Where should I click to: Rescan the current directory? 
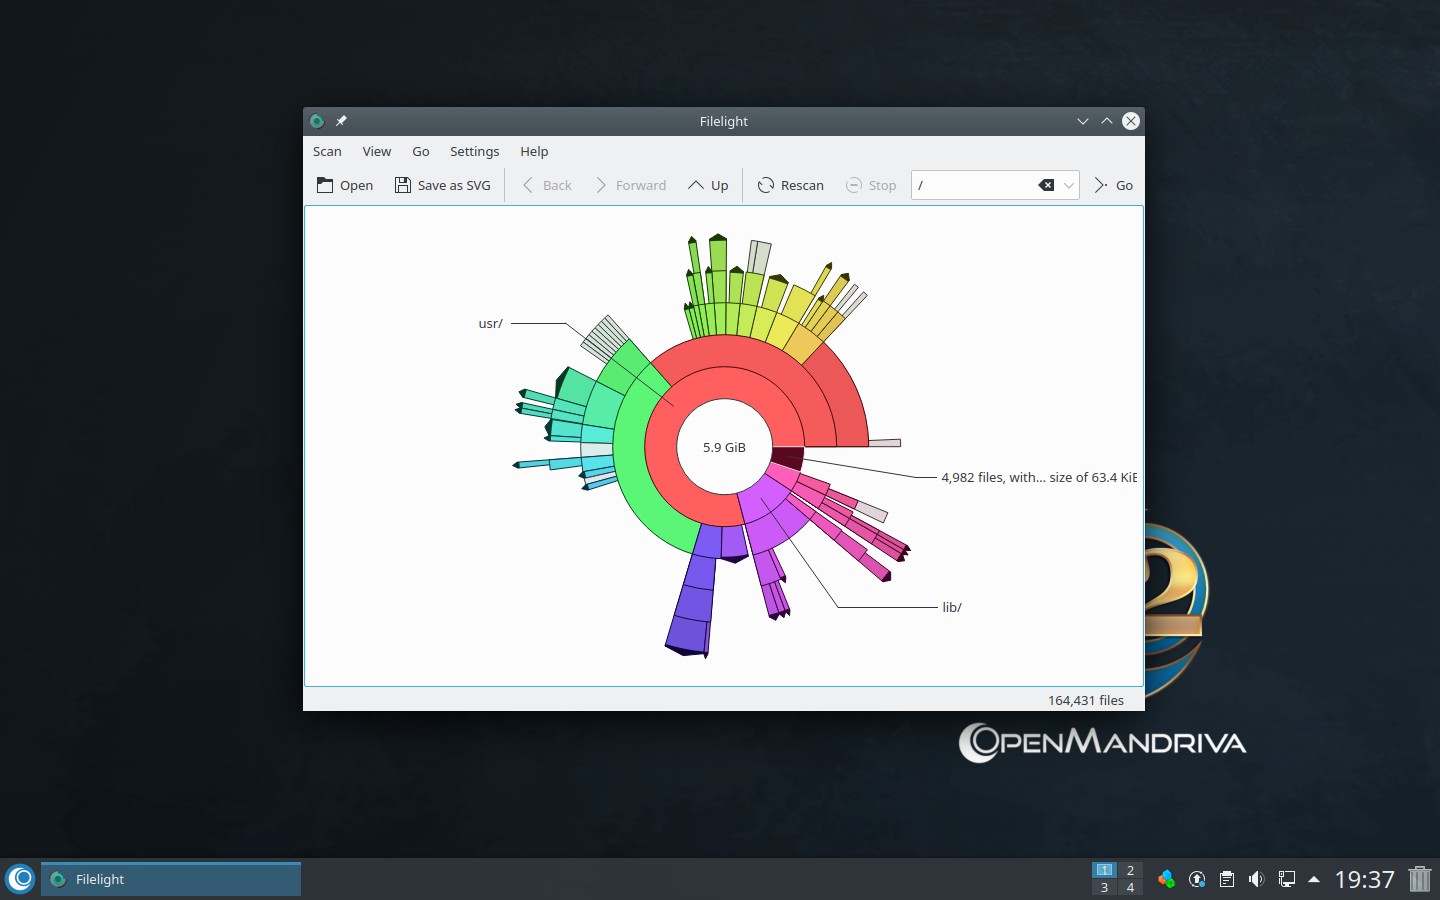(x=791, y=185)
